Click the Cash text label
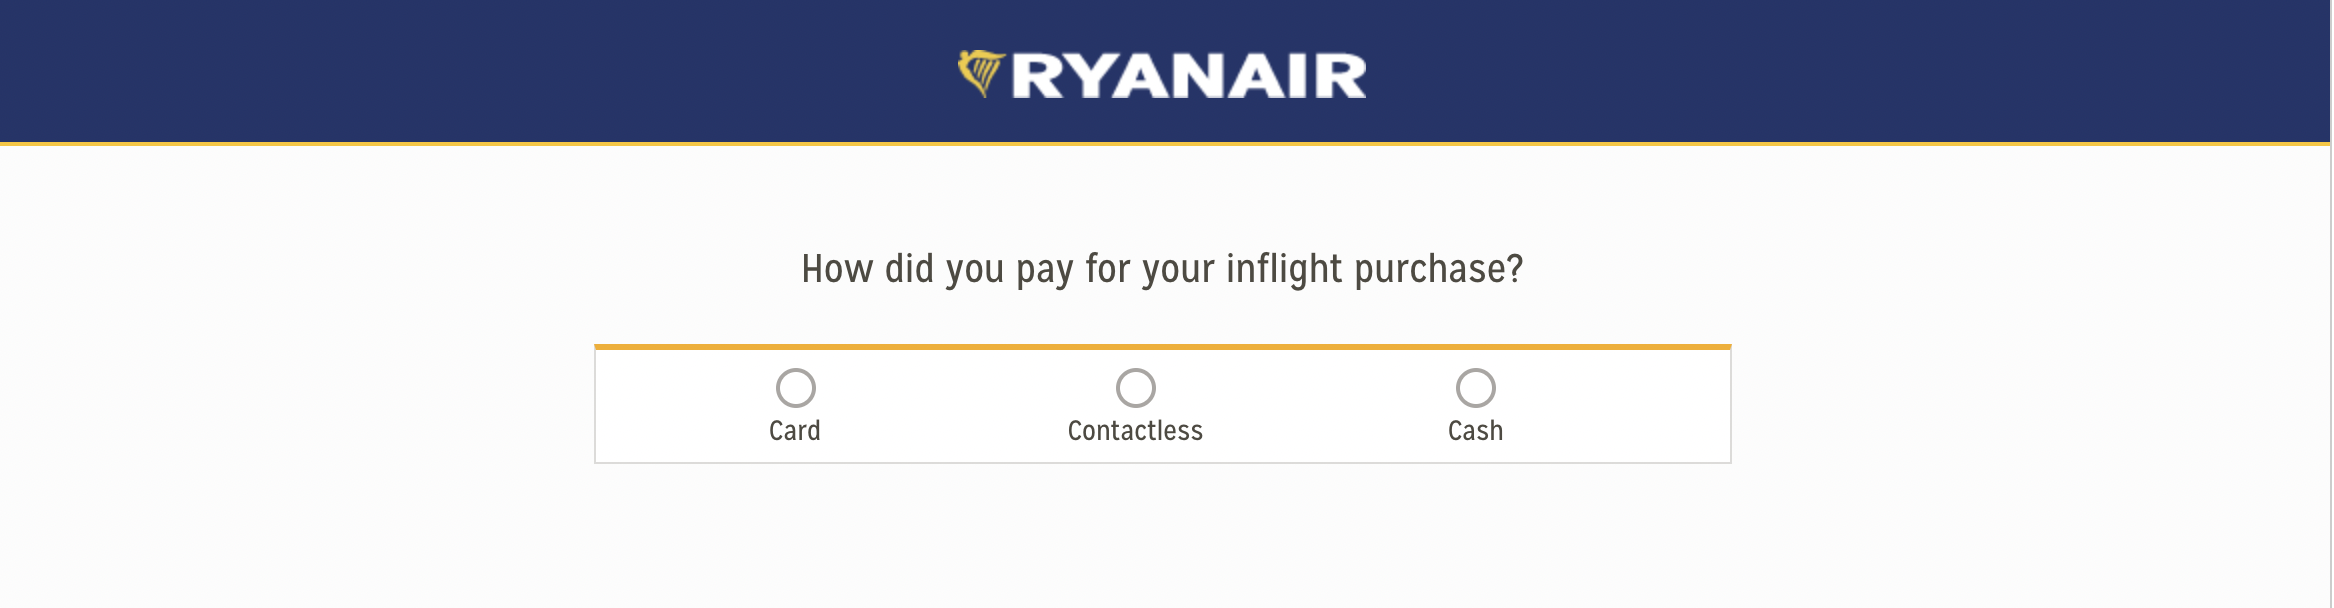Screen dimensions: 2334x608 click(1475, 431)
